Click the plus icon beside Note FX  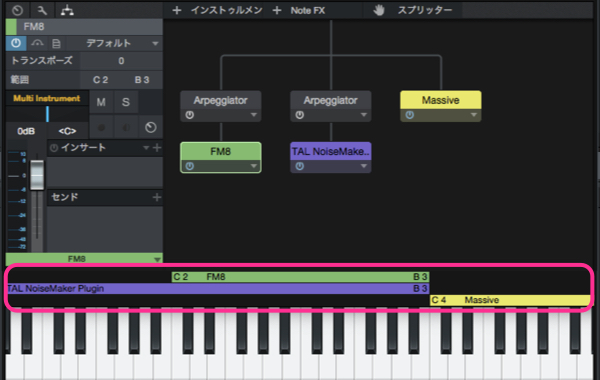[x=277, y=10]
